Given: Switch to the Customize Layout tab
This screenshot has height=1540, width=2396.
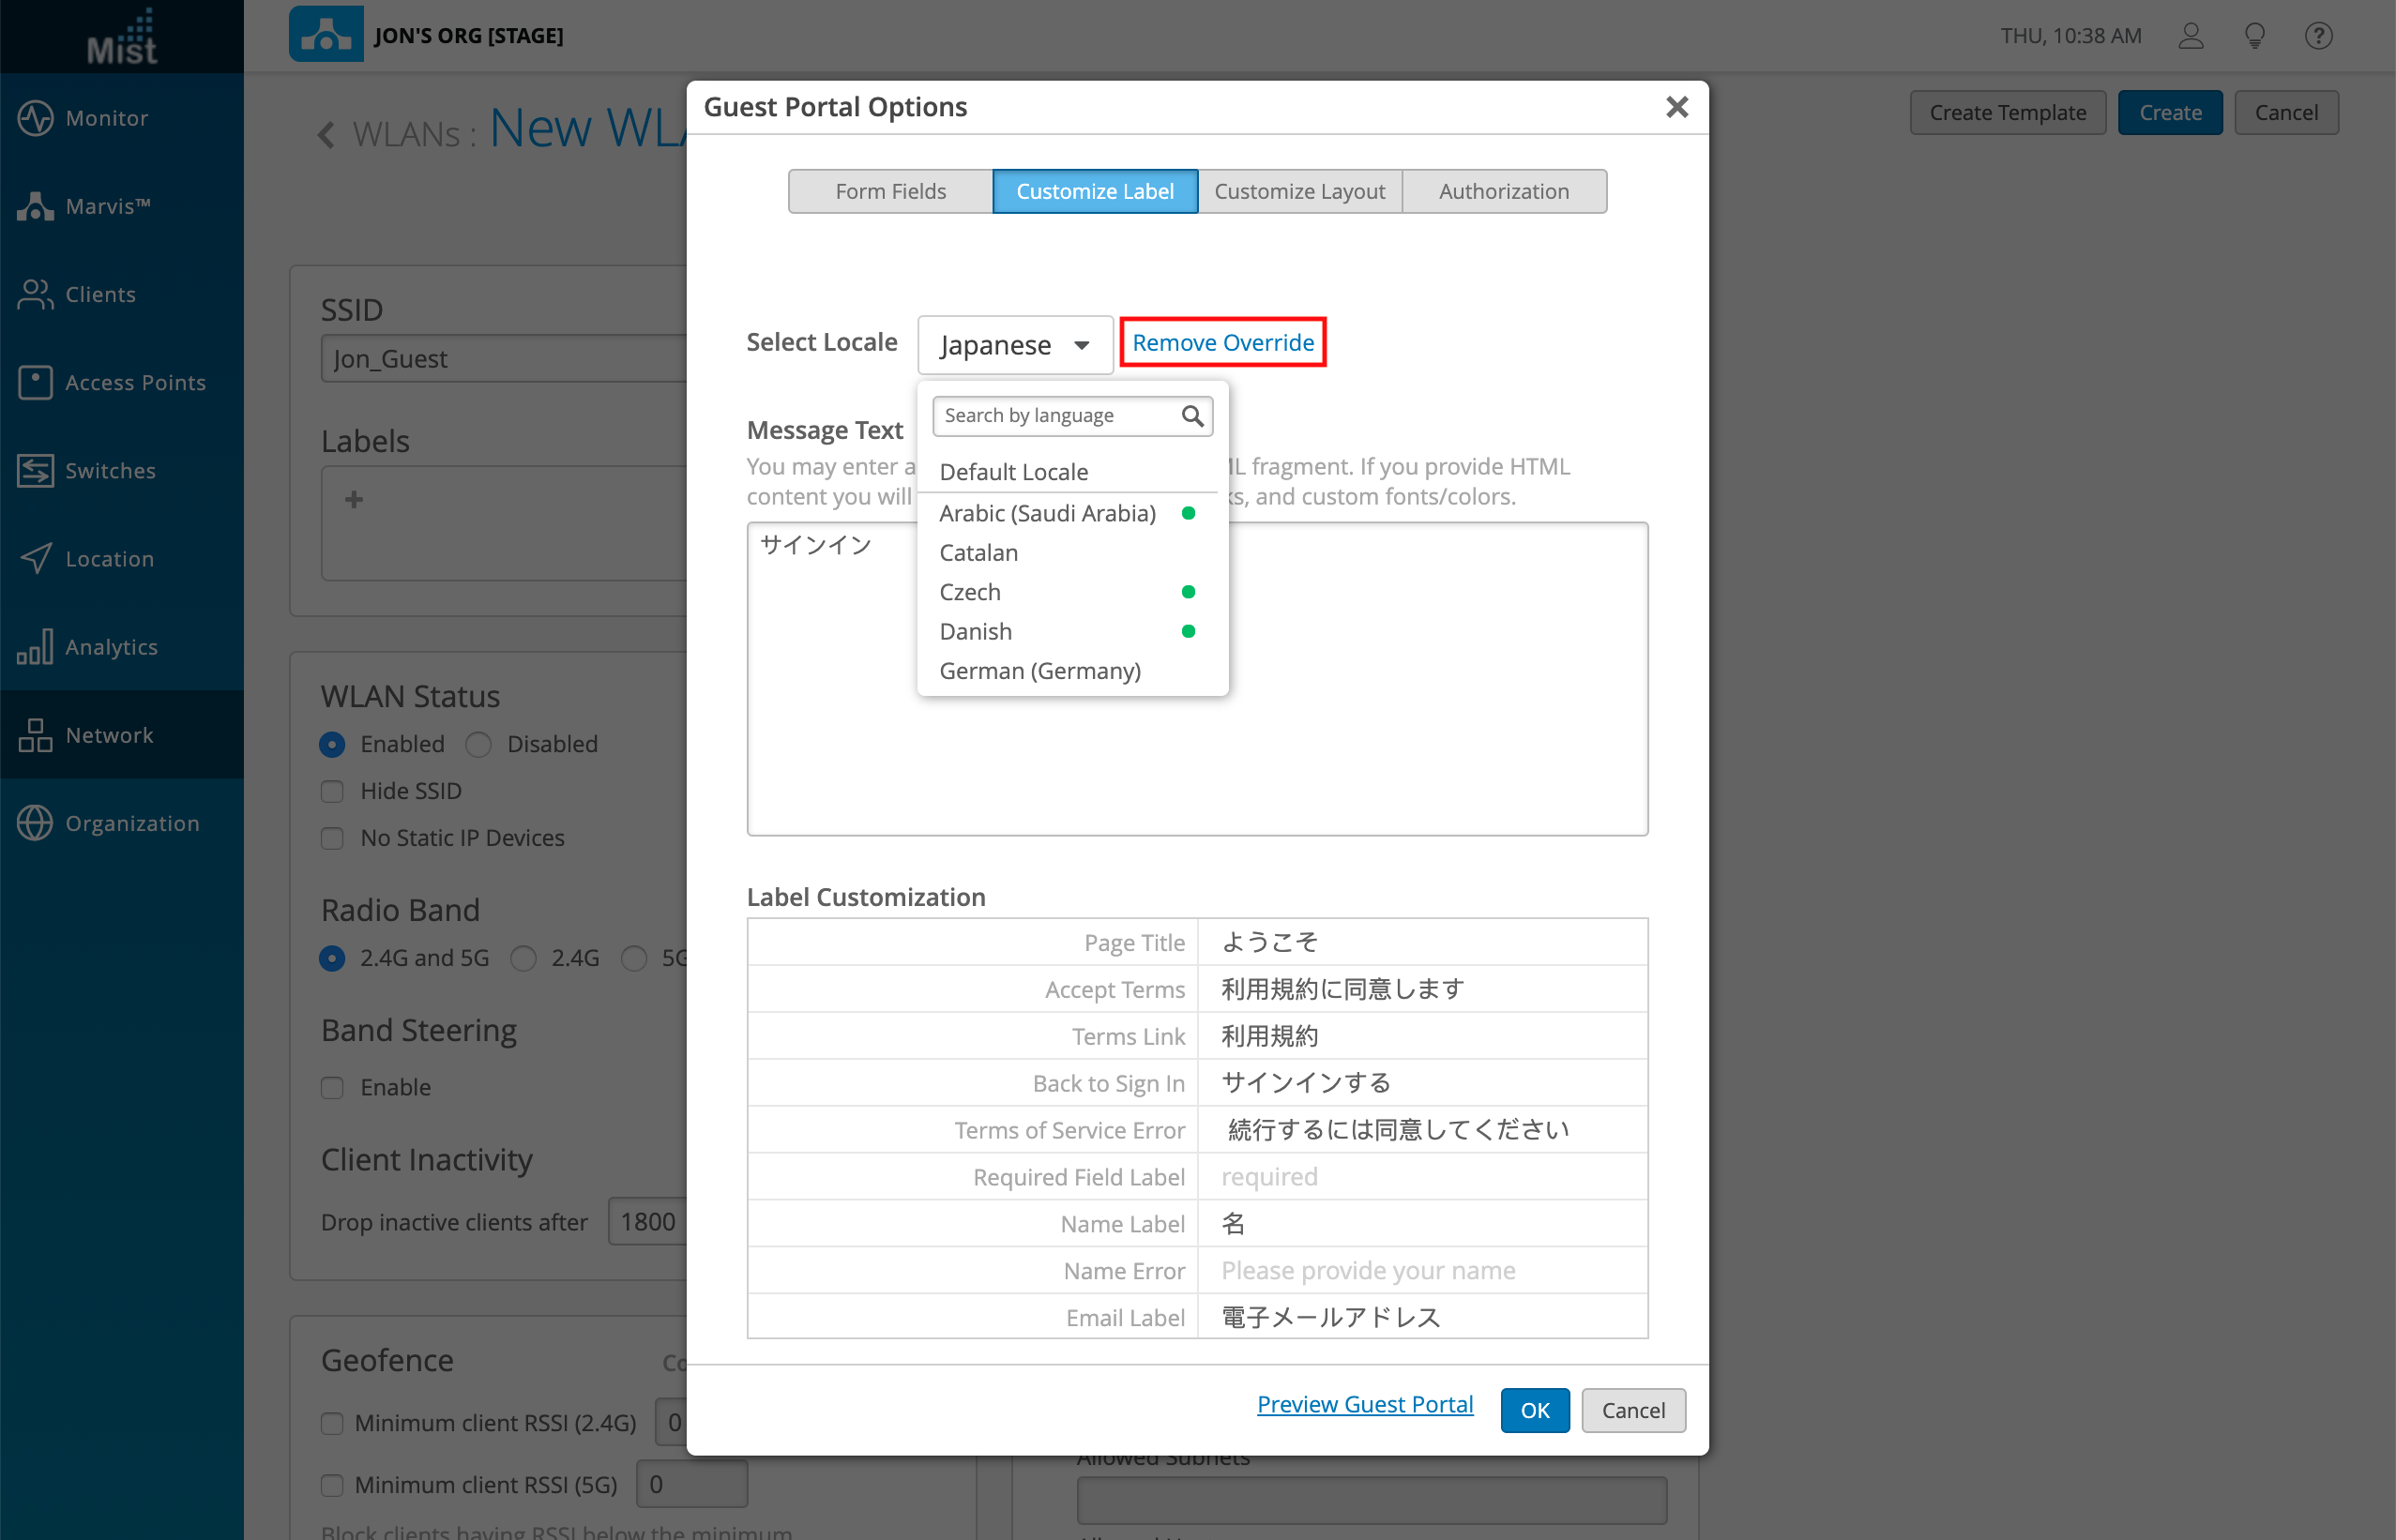Looking at the screenshot, I should (x=1299, y=191).
